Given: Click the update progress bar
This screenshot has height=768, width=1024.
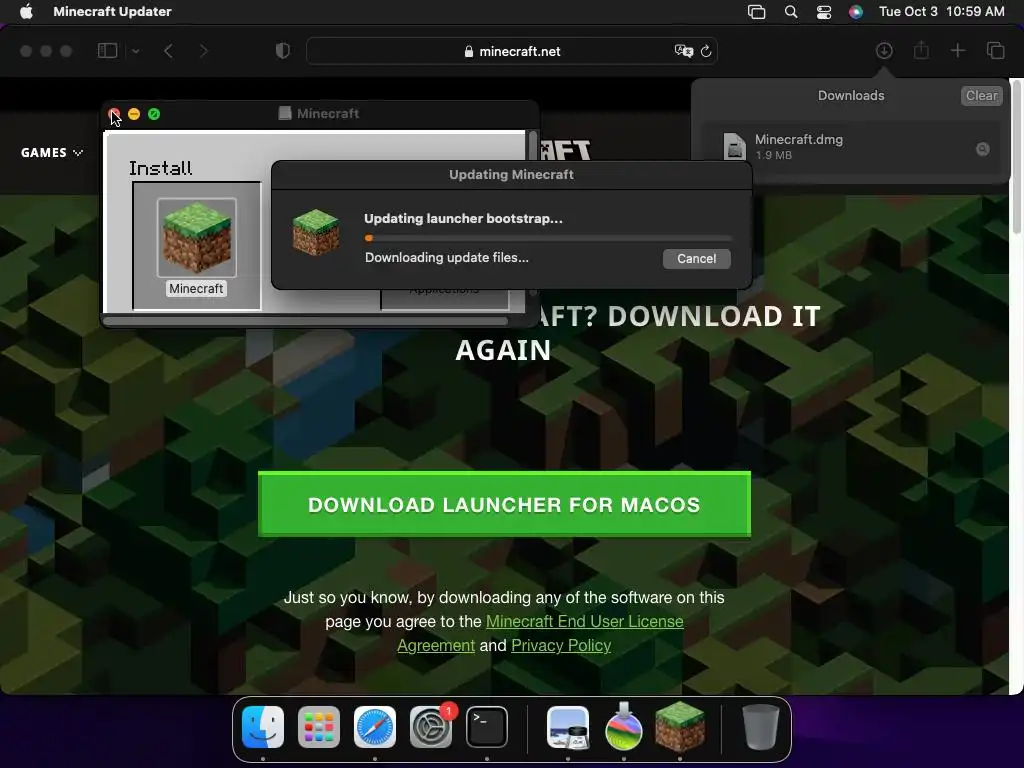Looking at the screenshot, I should click(548, 238).
